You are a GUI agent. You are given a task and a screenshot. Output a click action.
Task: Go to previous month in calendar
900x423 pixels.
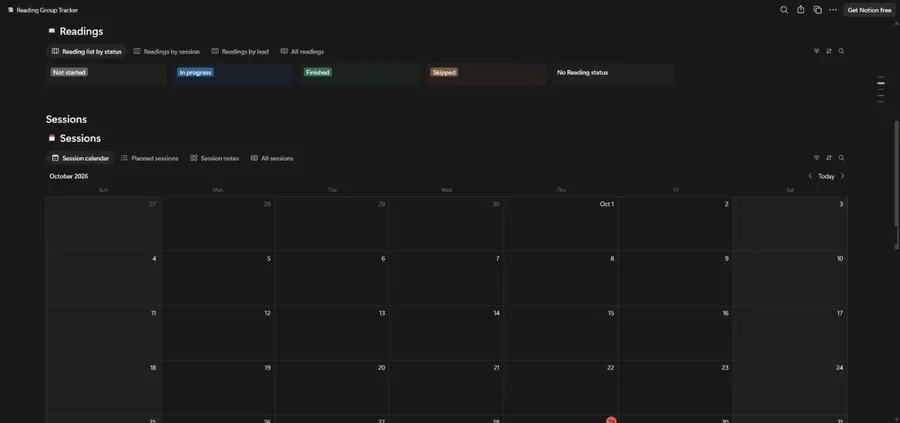tap(810, 176)
